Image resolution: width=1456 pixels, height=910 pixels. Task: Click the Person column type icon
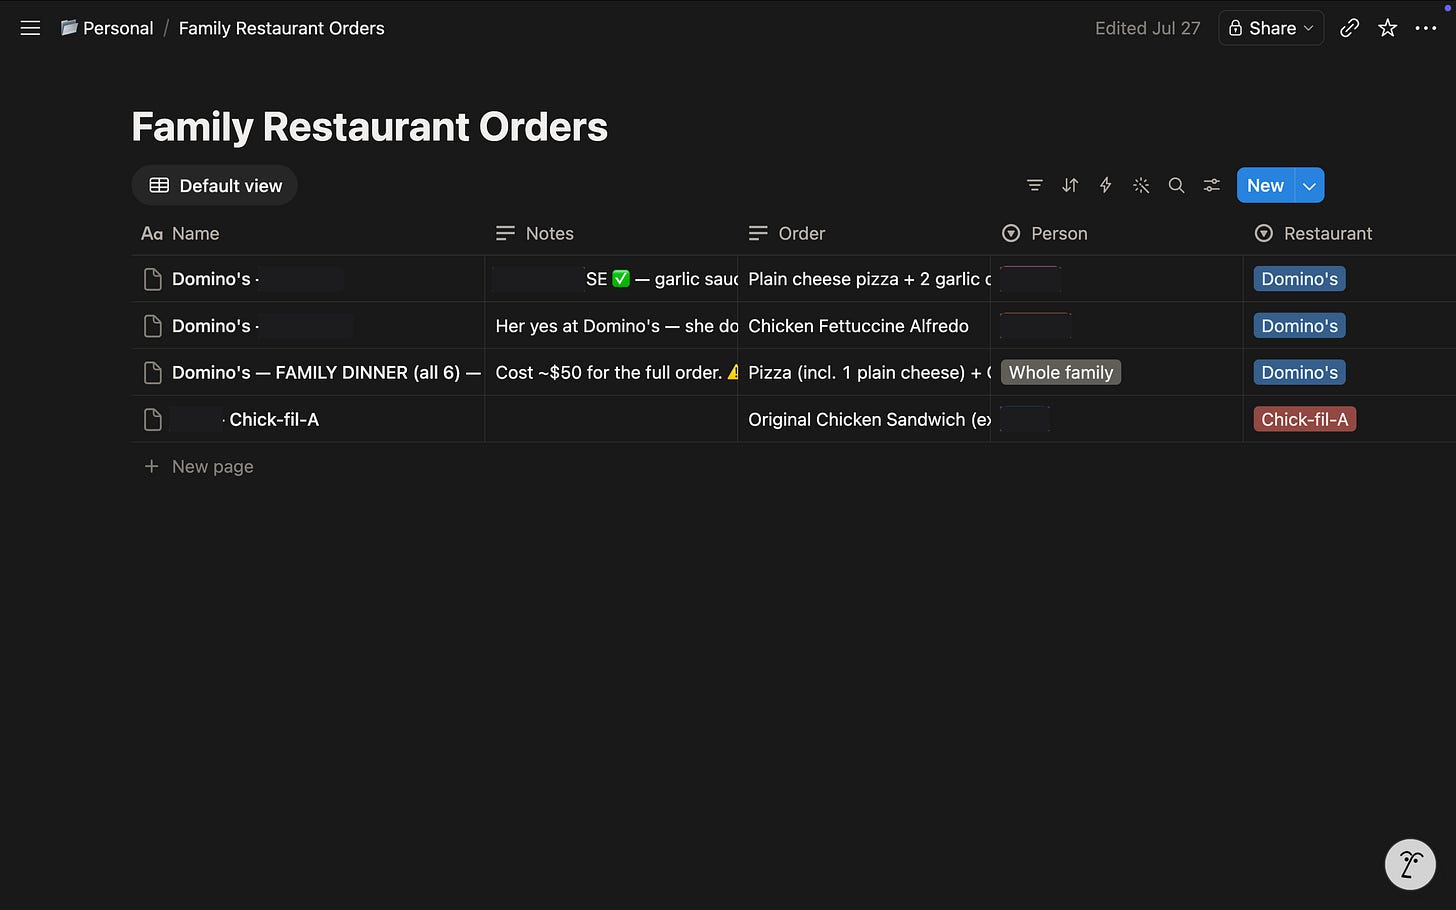[1011, 233]
